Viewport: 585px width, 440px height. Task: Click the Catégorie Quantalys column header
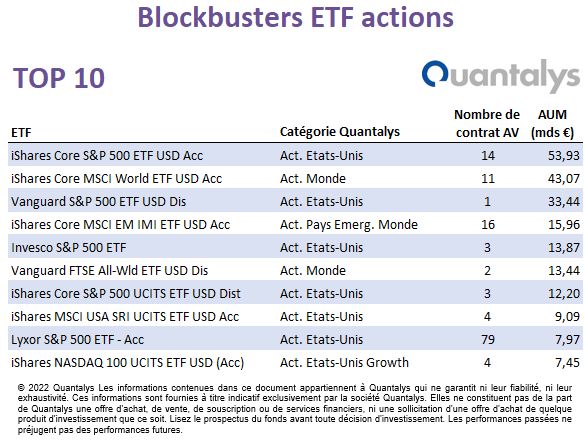[x=340, y=132]
